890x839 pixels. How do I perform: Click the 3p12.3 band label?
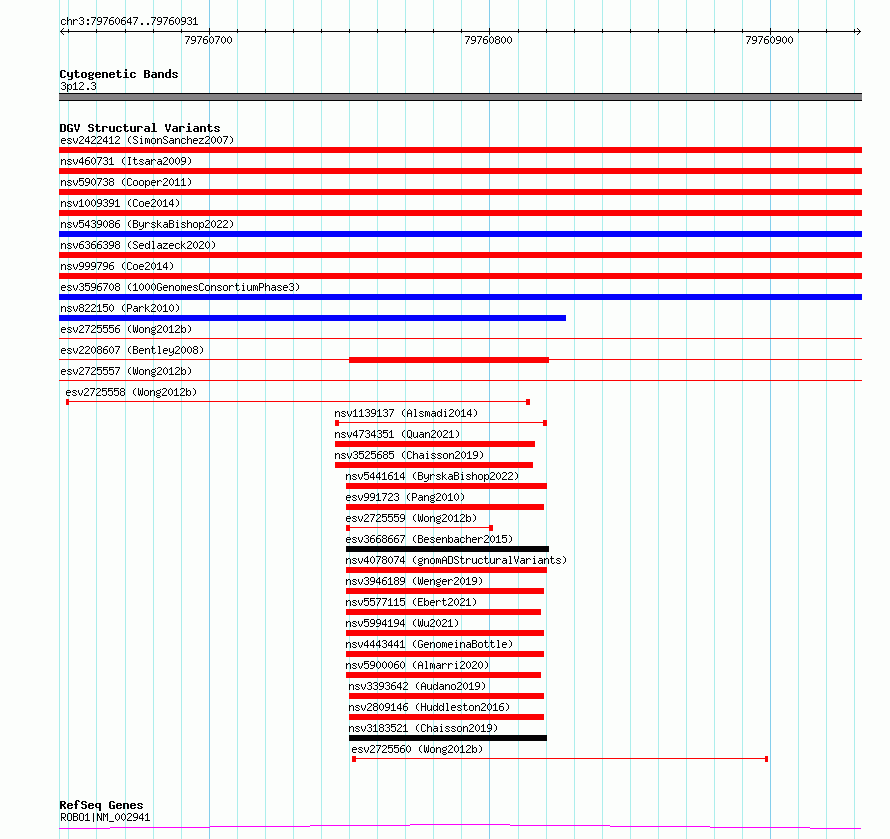click(78, 86)
